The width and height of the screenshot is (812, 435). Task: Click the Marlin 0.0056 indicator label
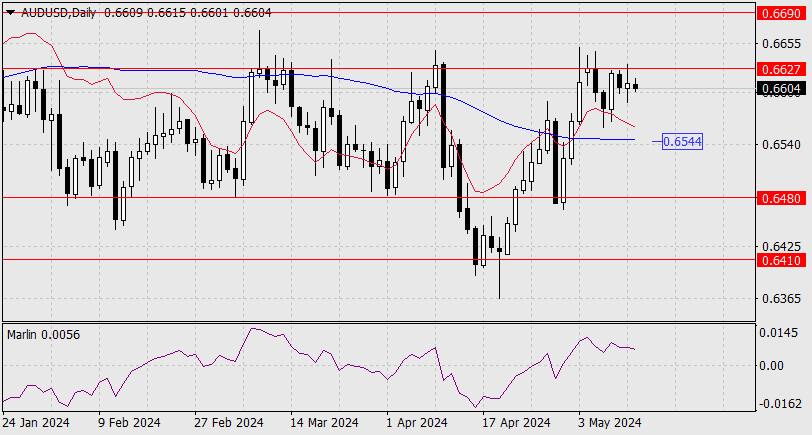44,335
